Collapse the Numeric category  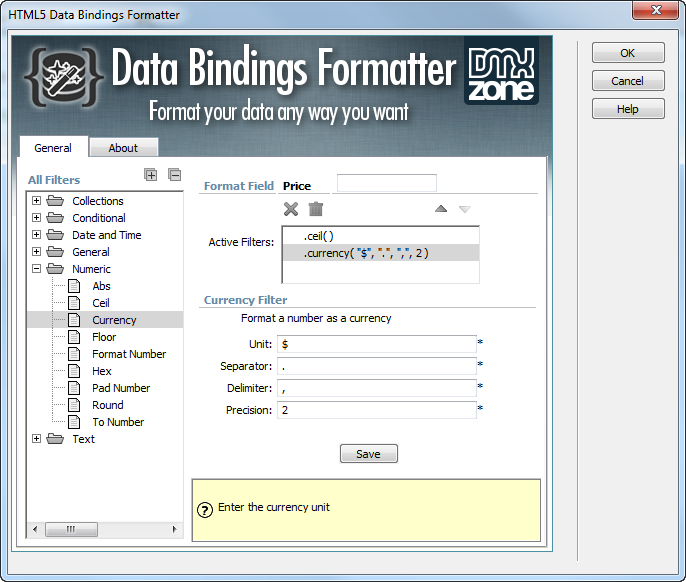pos(36,269)
